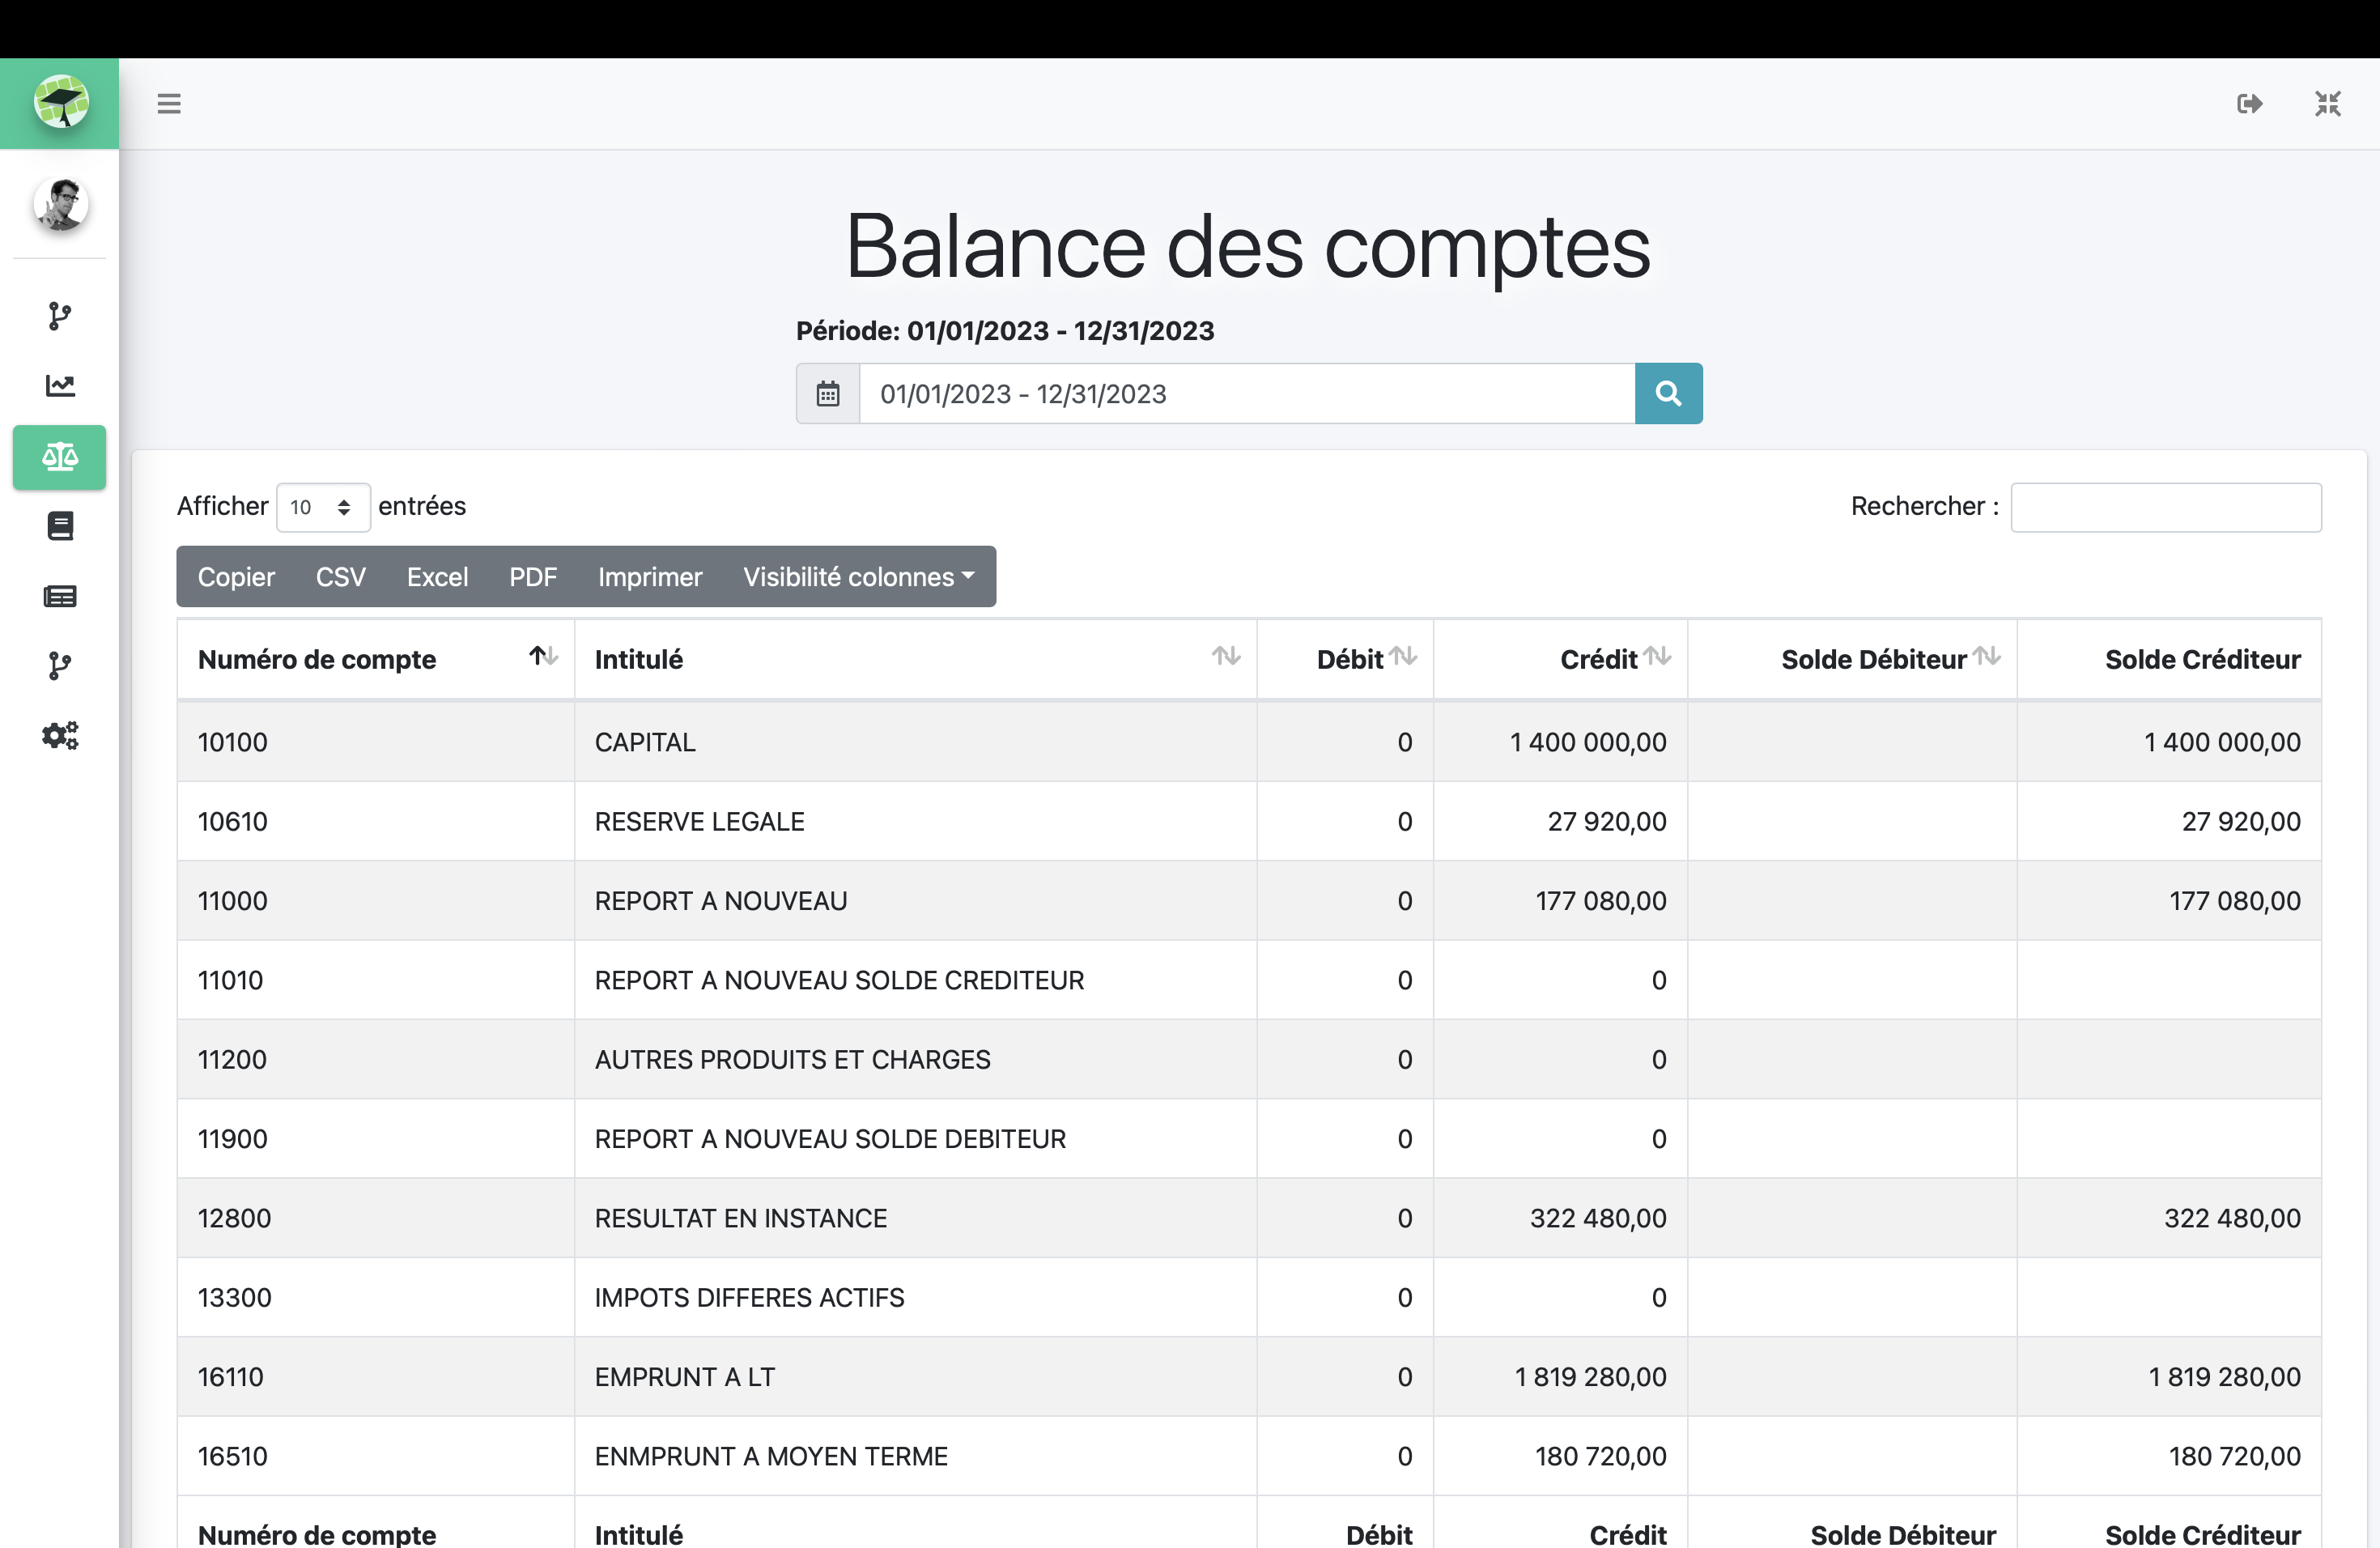Click the PDF export button
The image size is (2380, 1548).
[532, 577]
